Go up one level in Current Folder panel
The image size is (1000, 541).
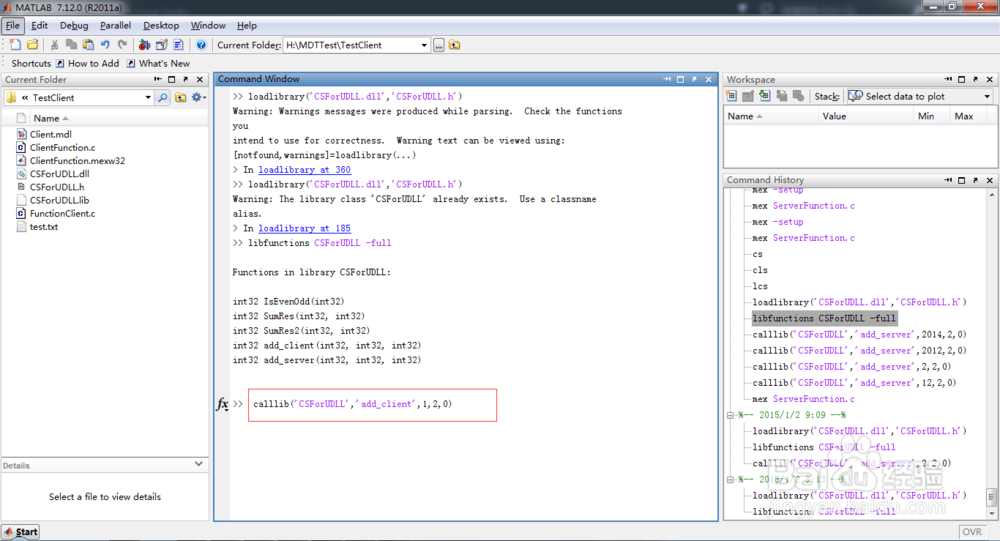pos(181,98)
